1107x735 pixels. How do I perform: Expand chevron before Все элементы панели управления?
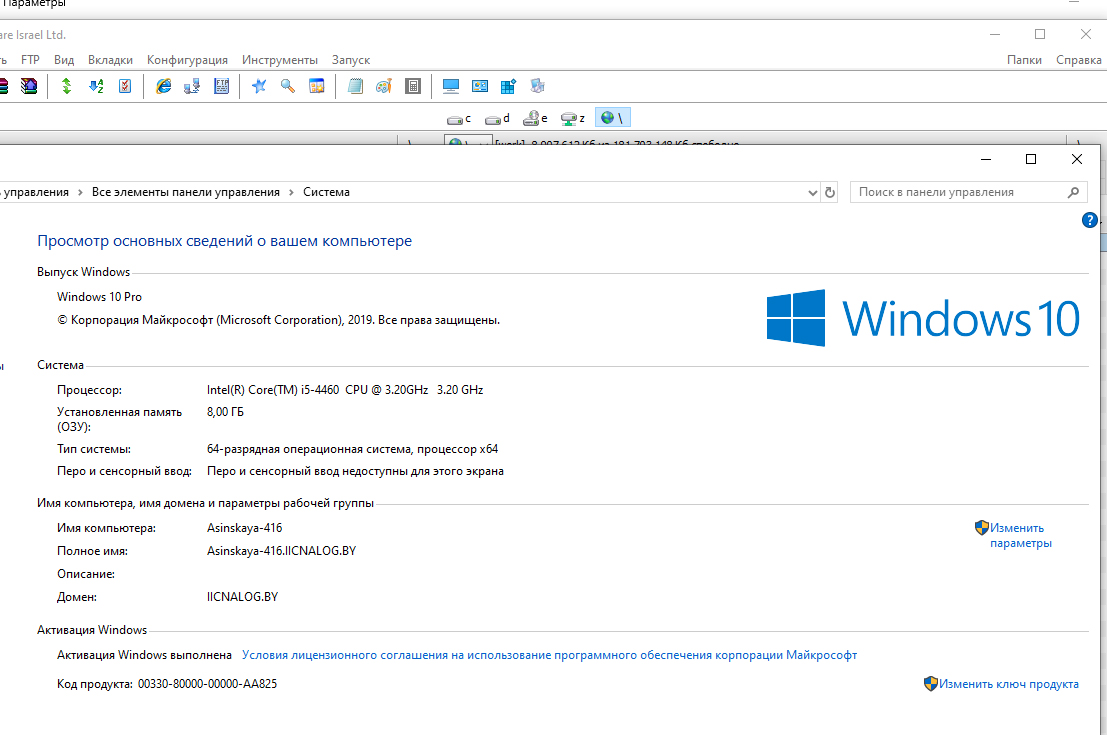pos(80,192)
